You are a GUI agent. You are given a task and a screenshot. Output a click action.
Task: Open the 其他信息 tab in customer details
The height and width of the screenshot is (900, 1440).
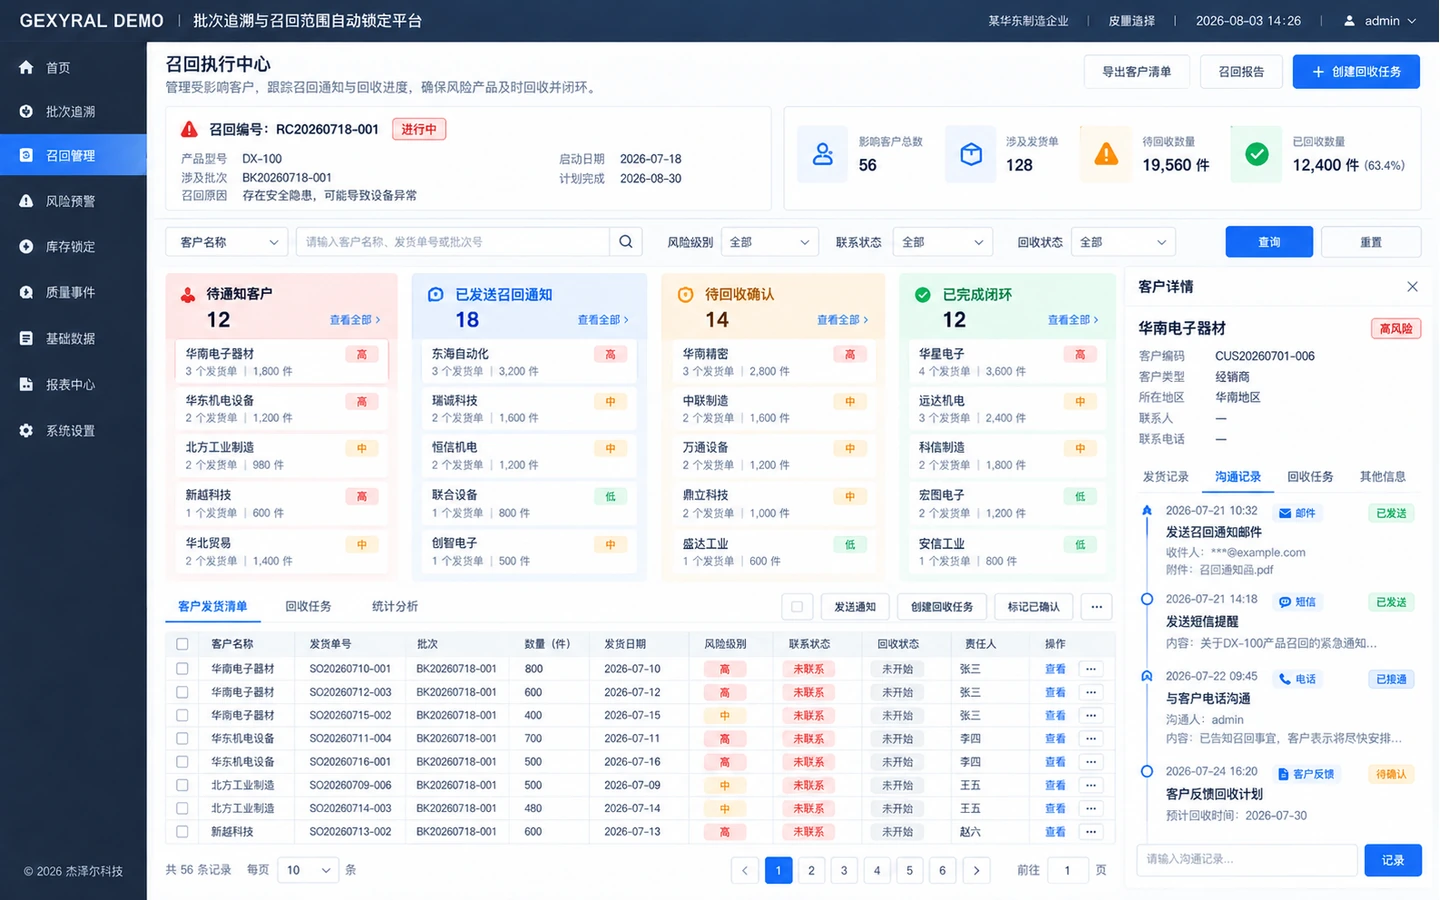click(x=1383, y=477)
